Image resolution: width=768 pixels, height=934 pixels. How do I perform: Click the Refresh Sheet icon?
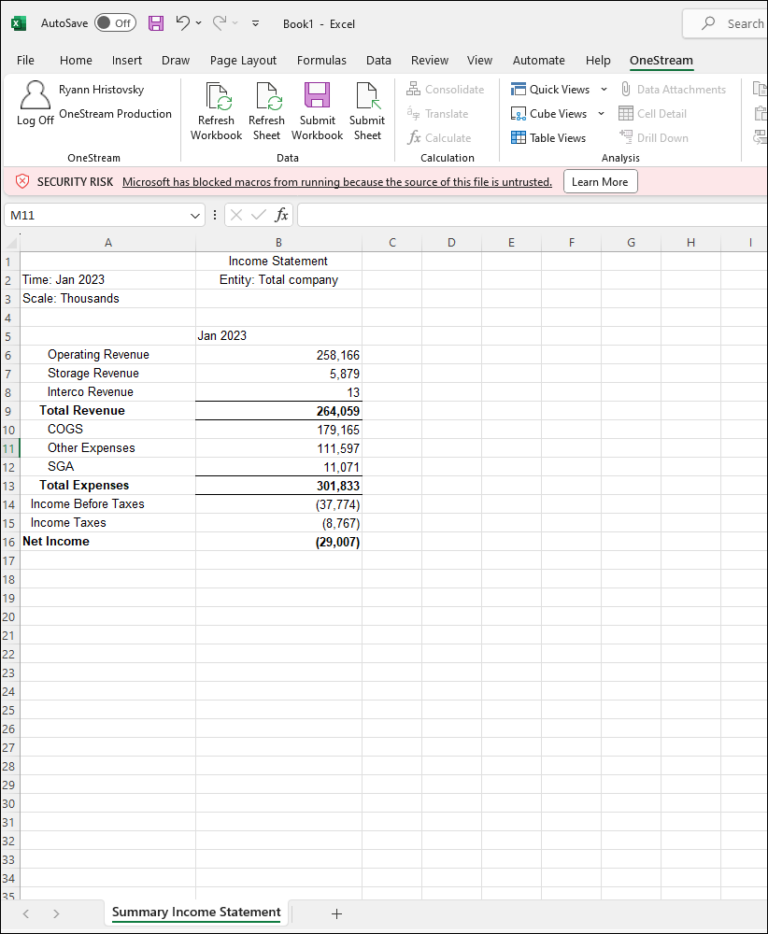(x=266, y=97)
